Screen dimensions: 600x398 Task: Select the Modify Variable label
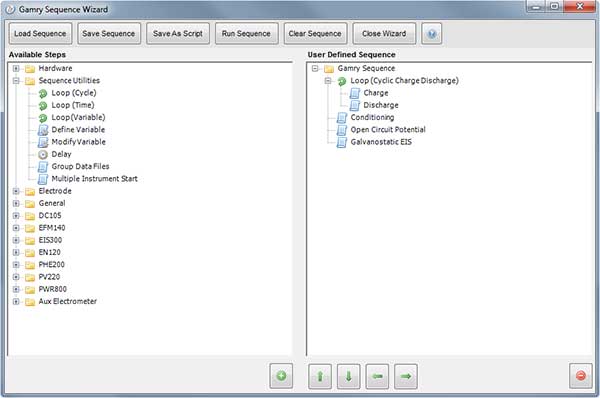click(78, 142)
